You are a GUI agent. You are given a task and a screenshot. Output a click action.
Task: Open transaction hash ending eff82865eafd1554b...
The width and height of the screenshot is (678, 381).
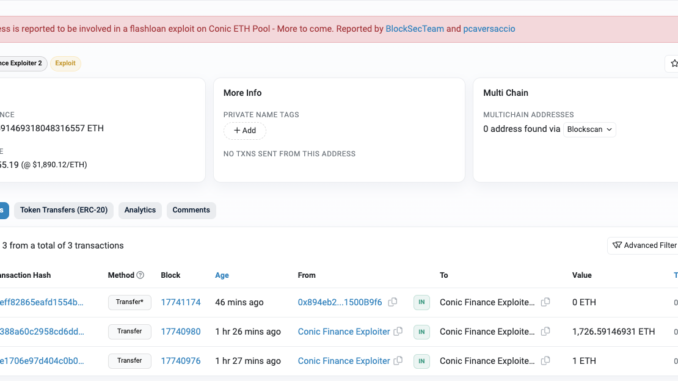click(x=42, y=302)
